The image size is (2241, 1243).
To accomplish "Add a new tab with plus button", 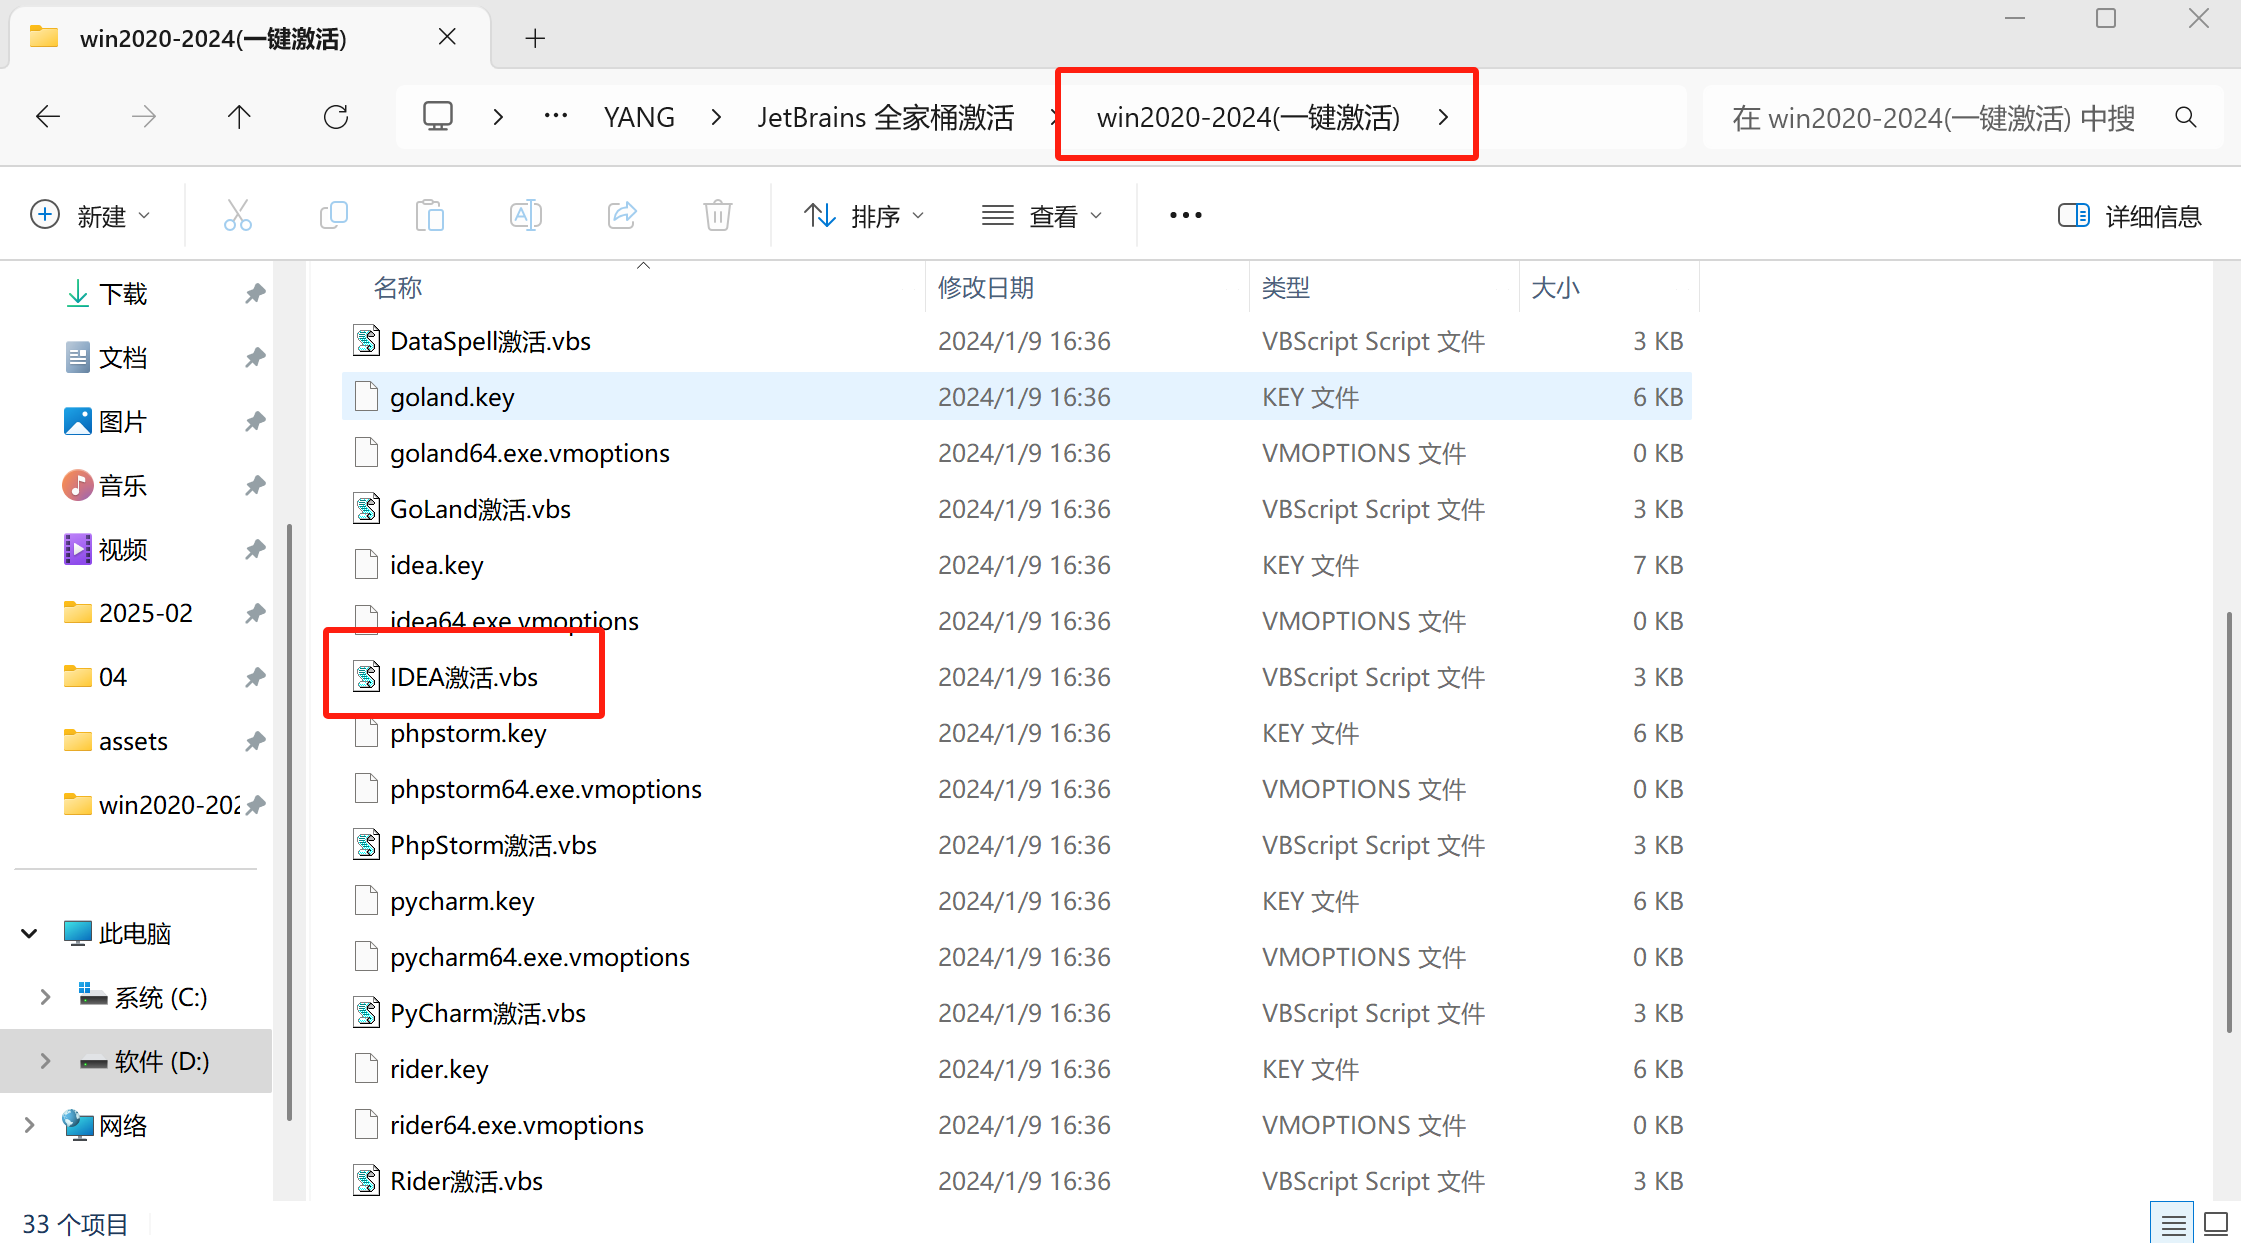I will point(535,38).
